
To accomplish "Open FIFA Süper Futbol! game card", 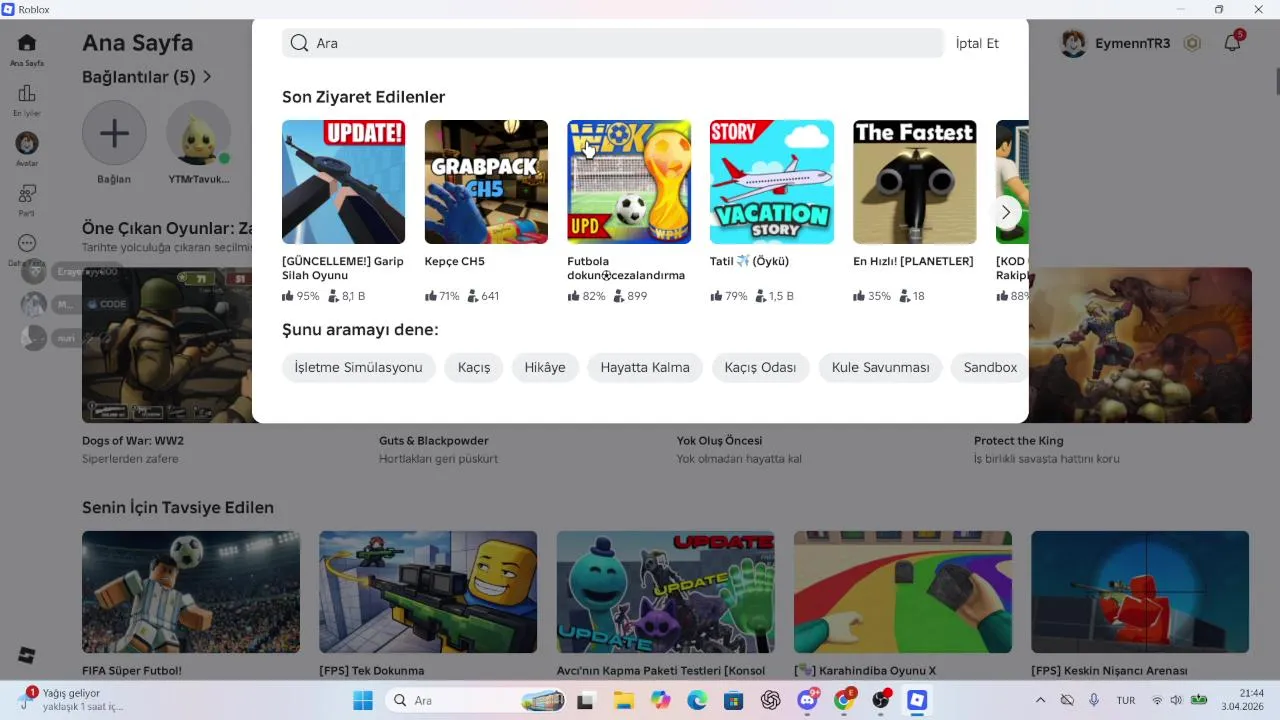I will tap(191, 592).
